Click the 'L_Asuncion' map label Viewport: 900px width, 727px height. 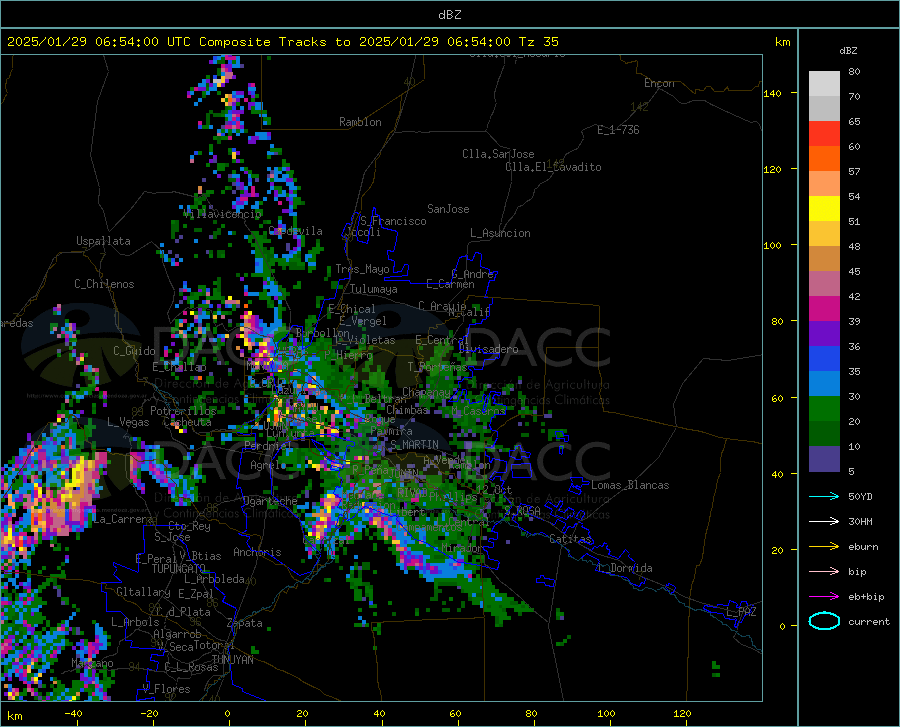click(500, 233)
